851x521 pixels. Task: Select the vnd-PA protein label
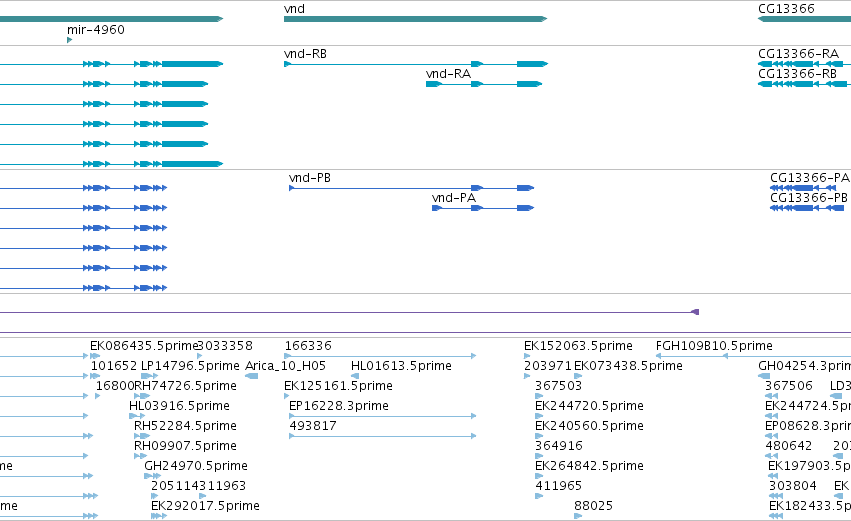click(x=454, y=198)
